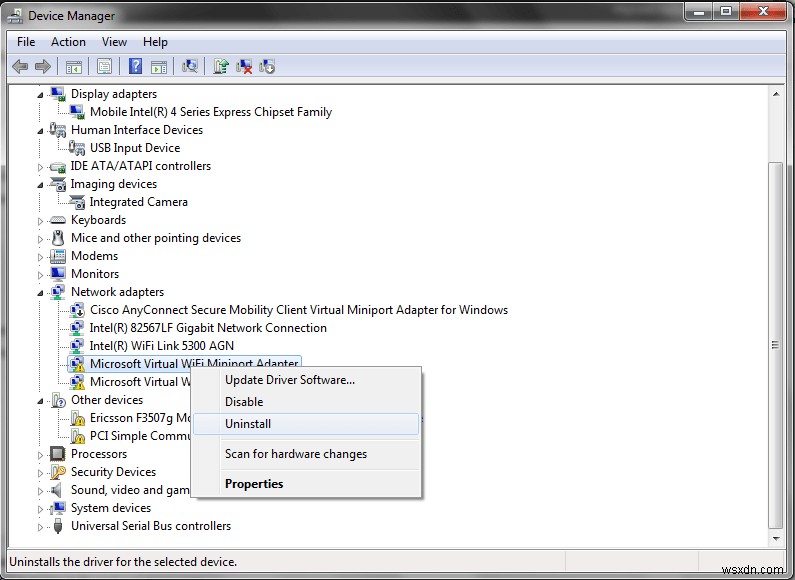Click the vertical scrollbar thumb
Screen dimensions: 795x580
776,345
